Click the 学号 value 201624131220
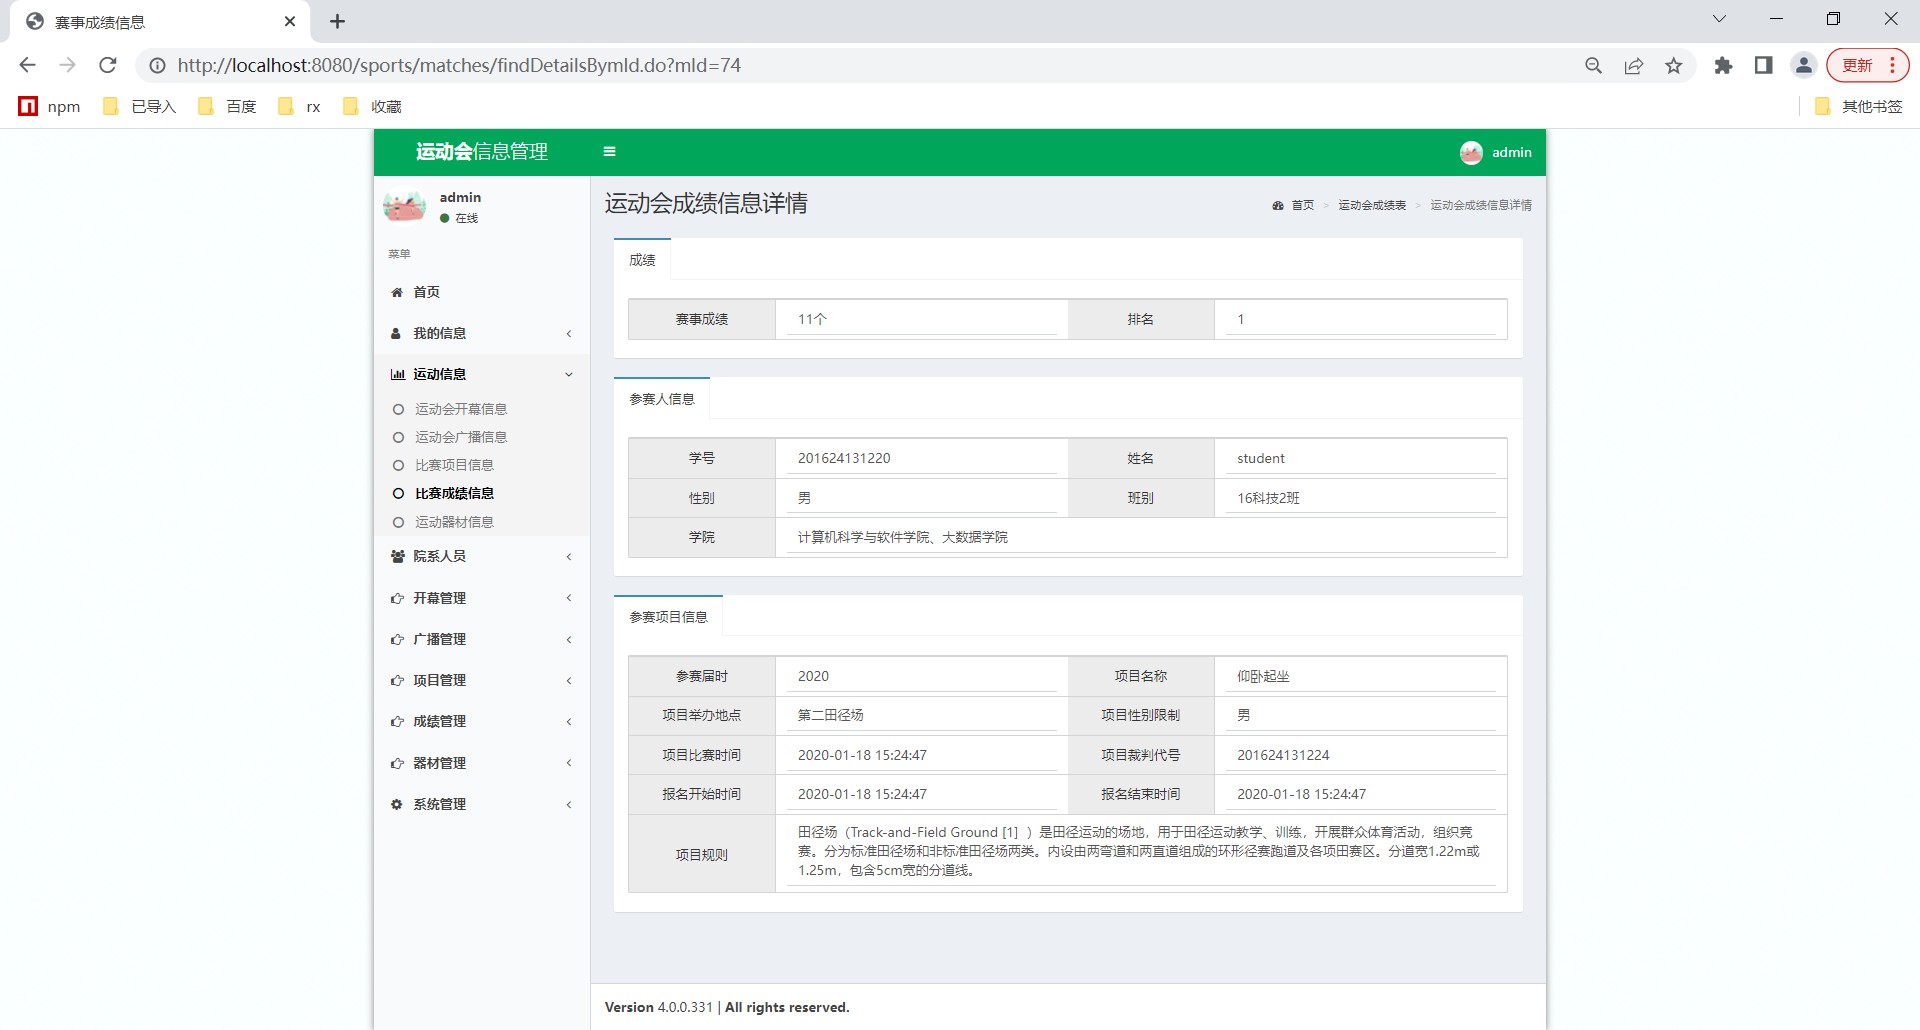 (x=844, y=458)
